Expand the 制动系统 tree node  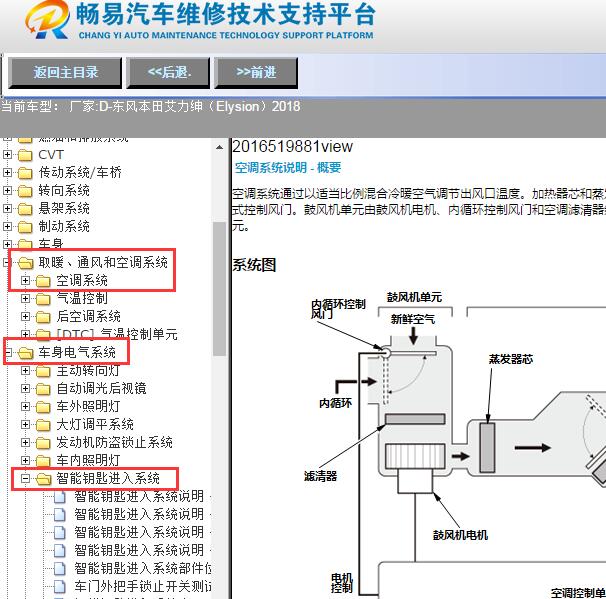click(x=7, y=226)
